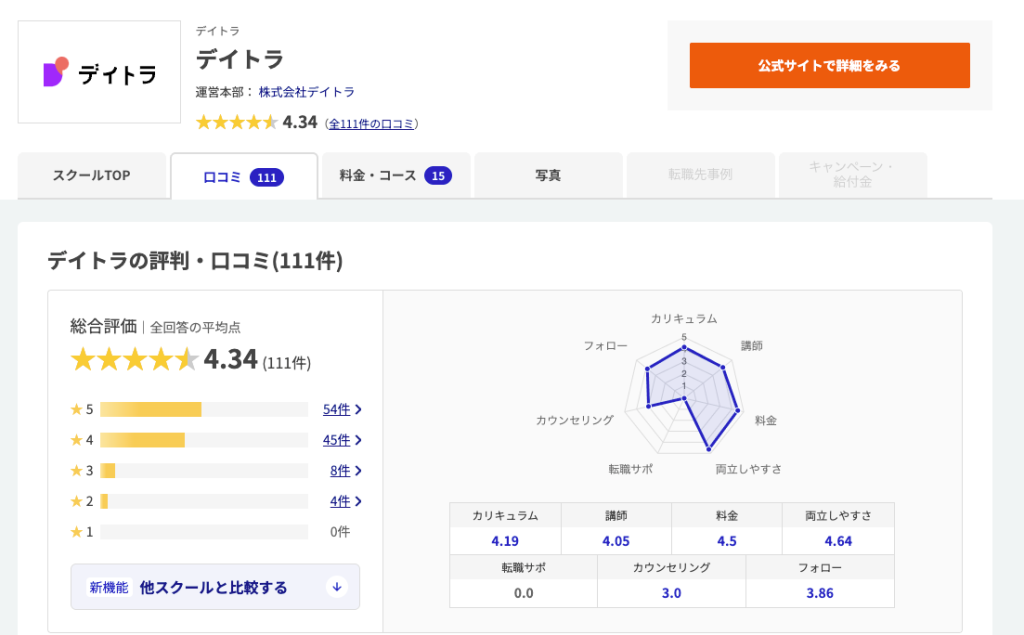Click the radar chart in the review summary
Image resolution: width=1024 pixels, height=635 pixels.
point(683,395)
